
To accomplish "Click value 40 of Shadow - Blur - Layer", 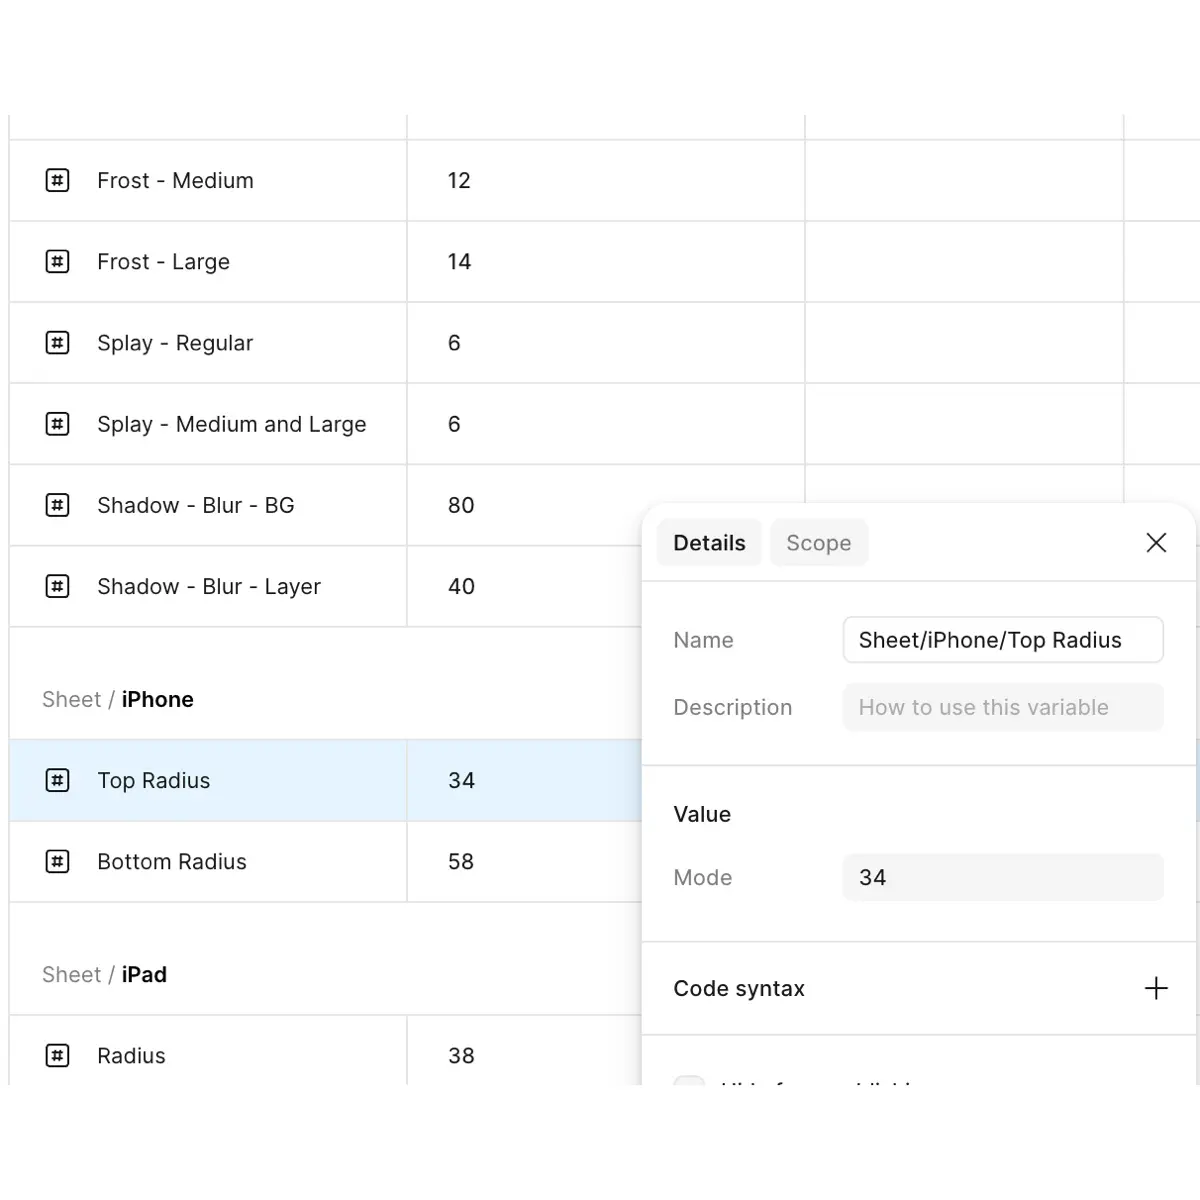I will [x=461, y=586].
